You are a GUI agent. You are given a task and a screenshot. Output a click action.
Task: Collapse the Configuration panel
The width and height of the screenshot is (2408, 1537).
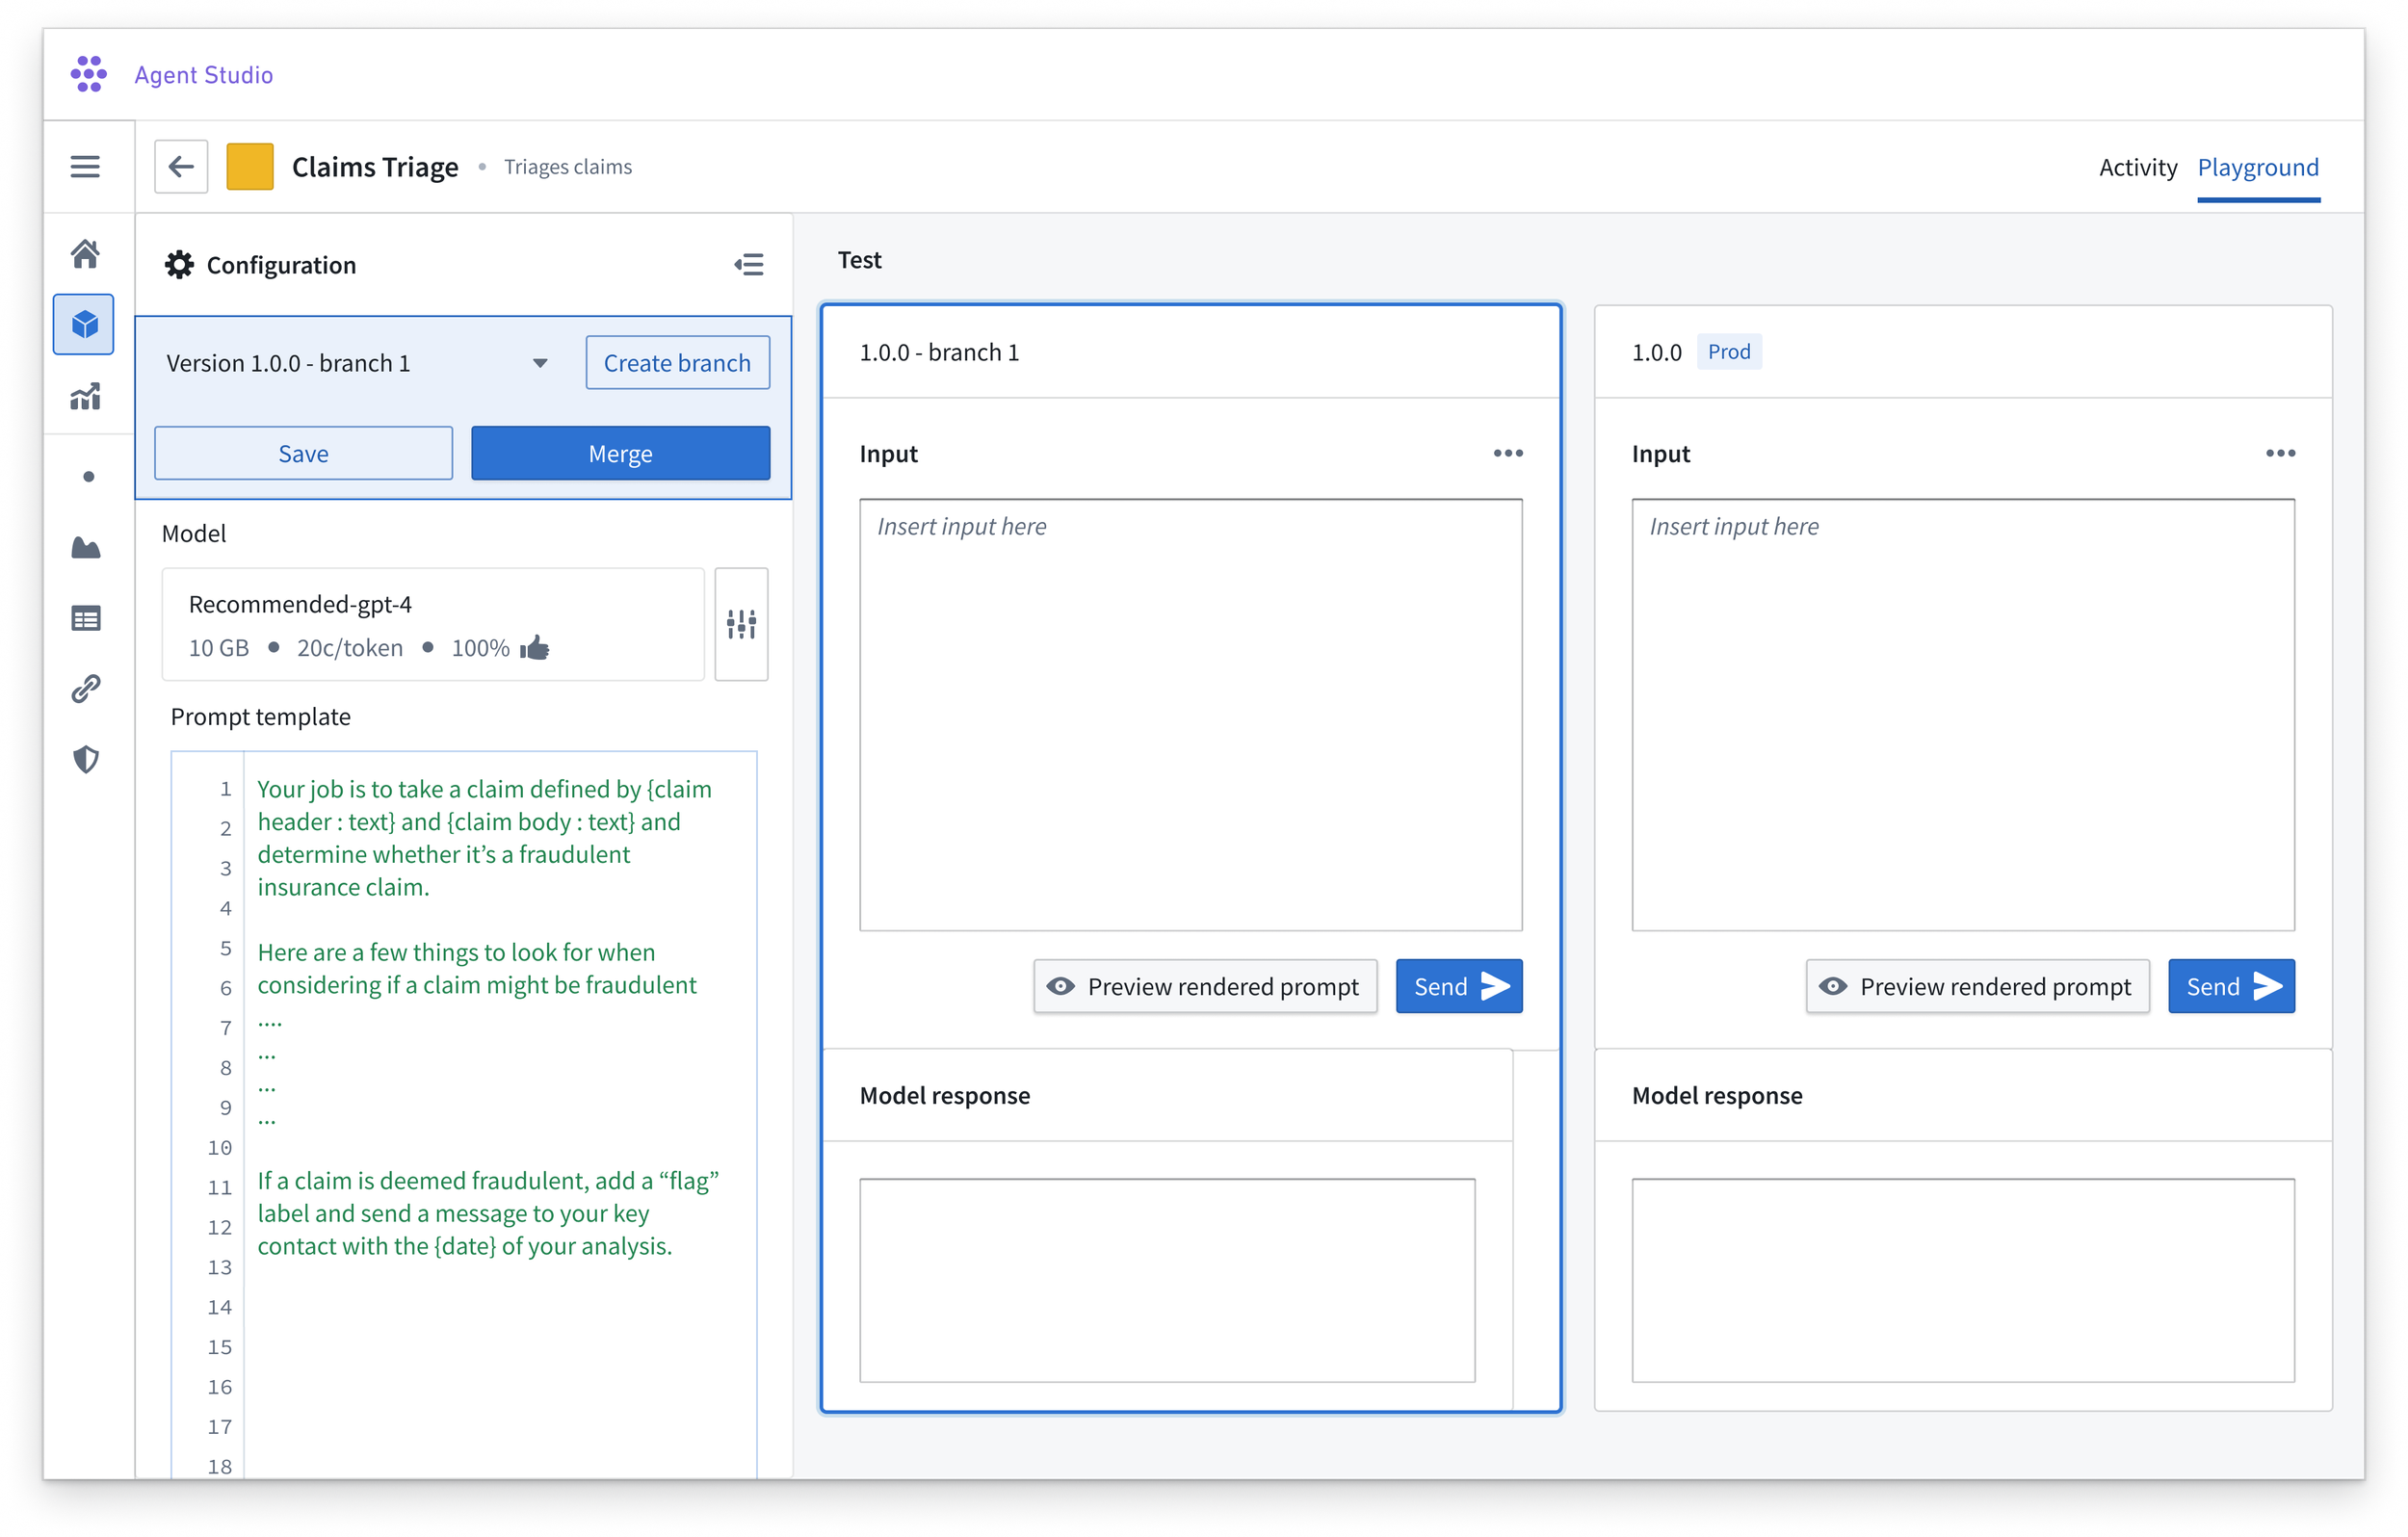pos(749,264)
